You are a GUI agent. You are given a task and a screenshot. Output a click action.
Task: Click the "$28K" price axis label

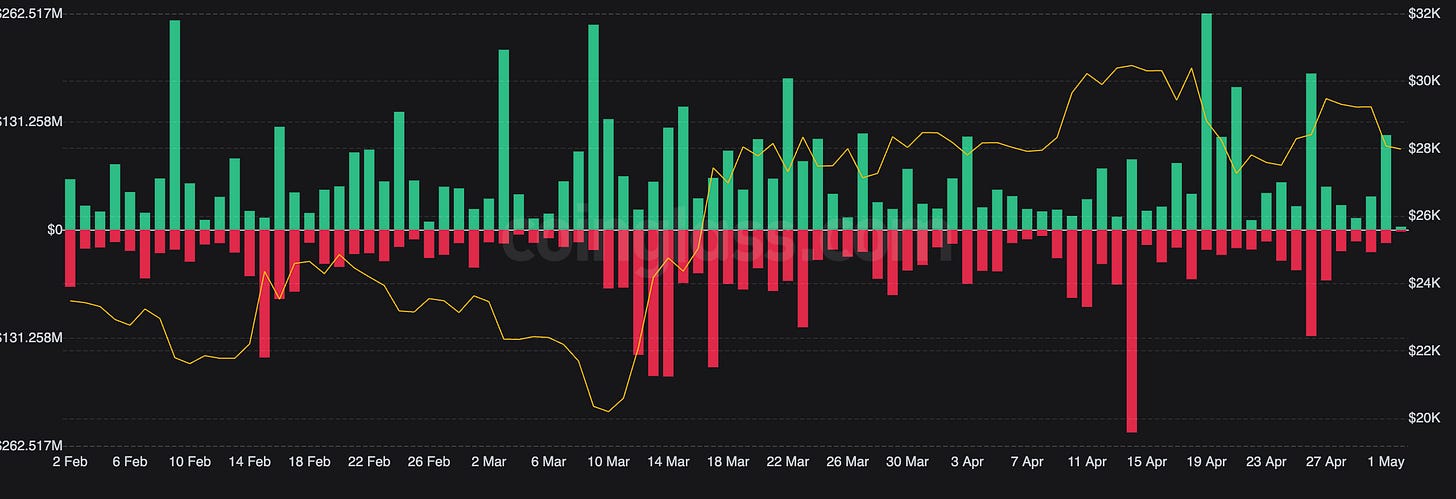pos(1425,148)
